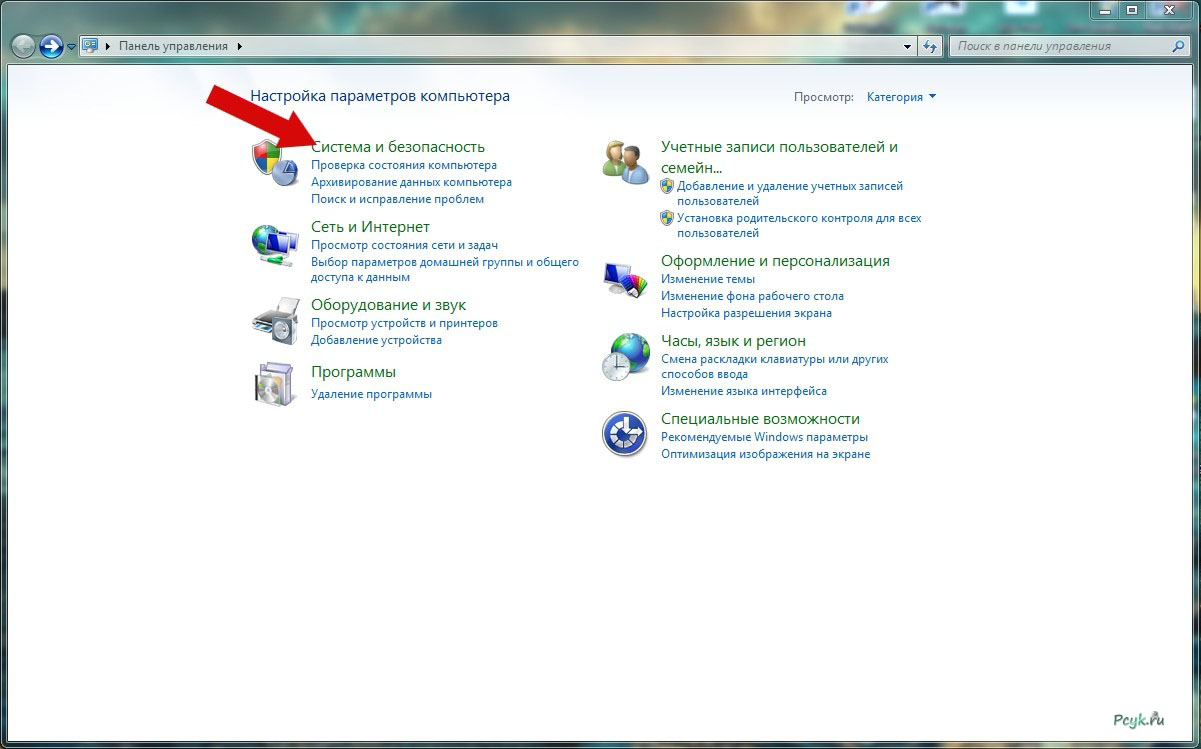
Task: Open Оборудование и звук category
Action: pos(388,305)
